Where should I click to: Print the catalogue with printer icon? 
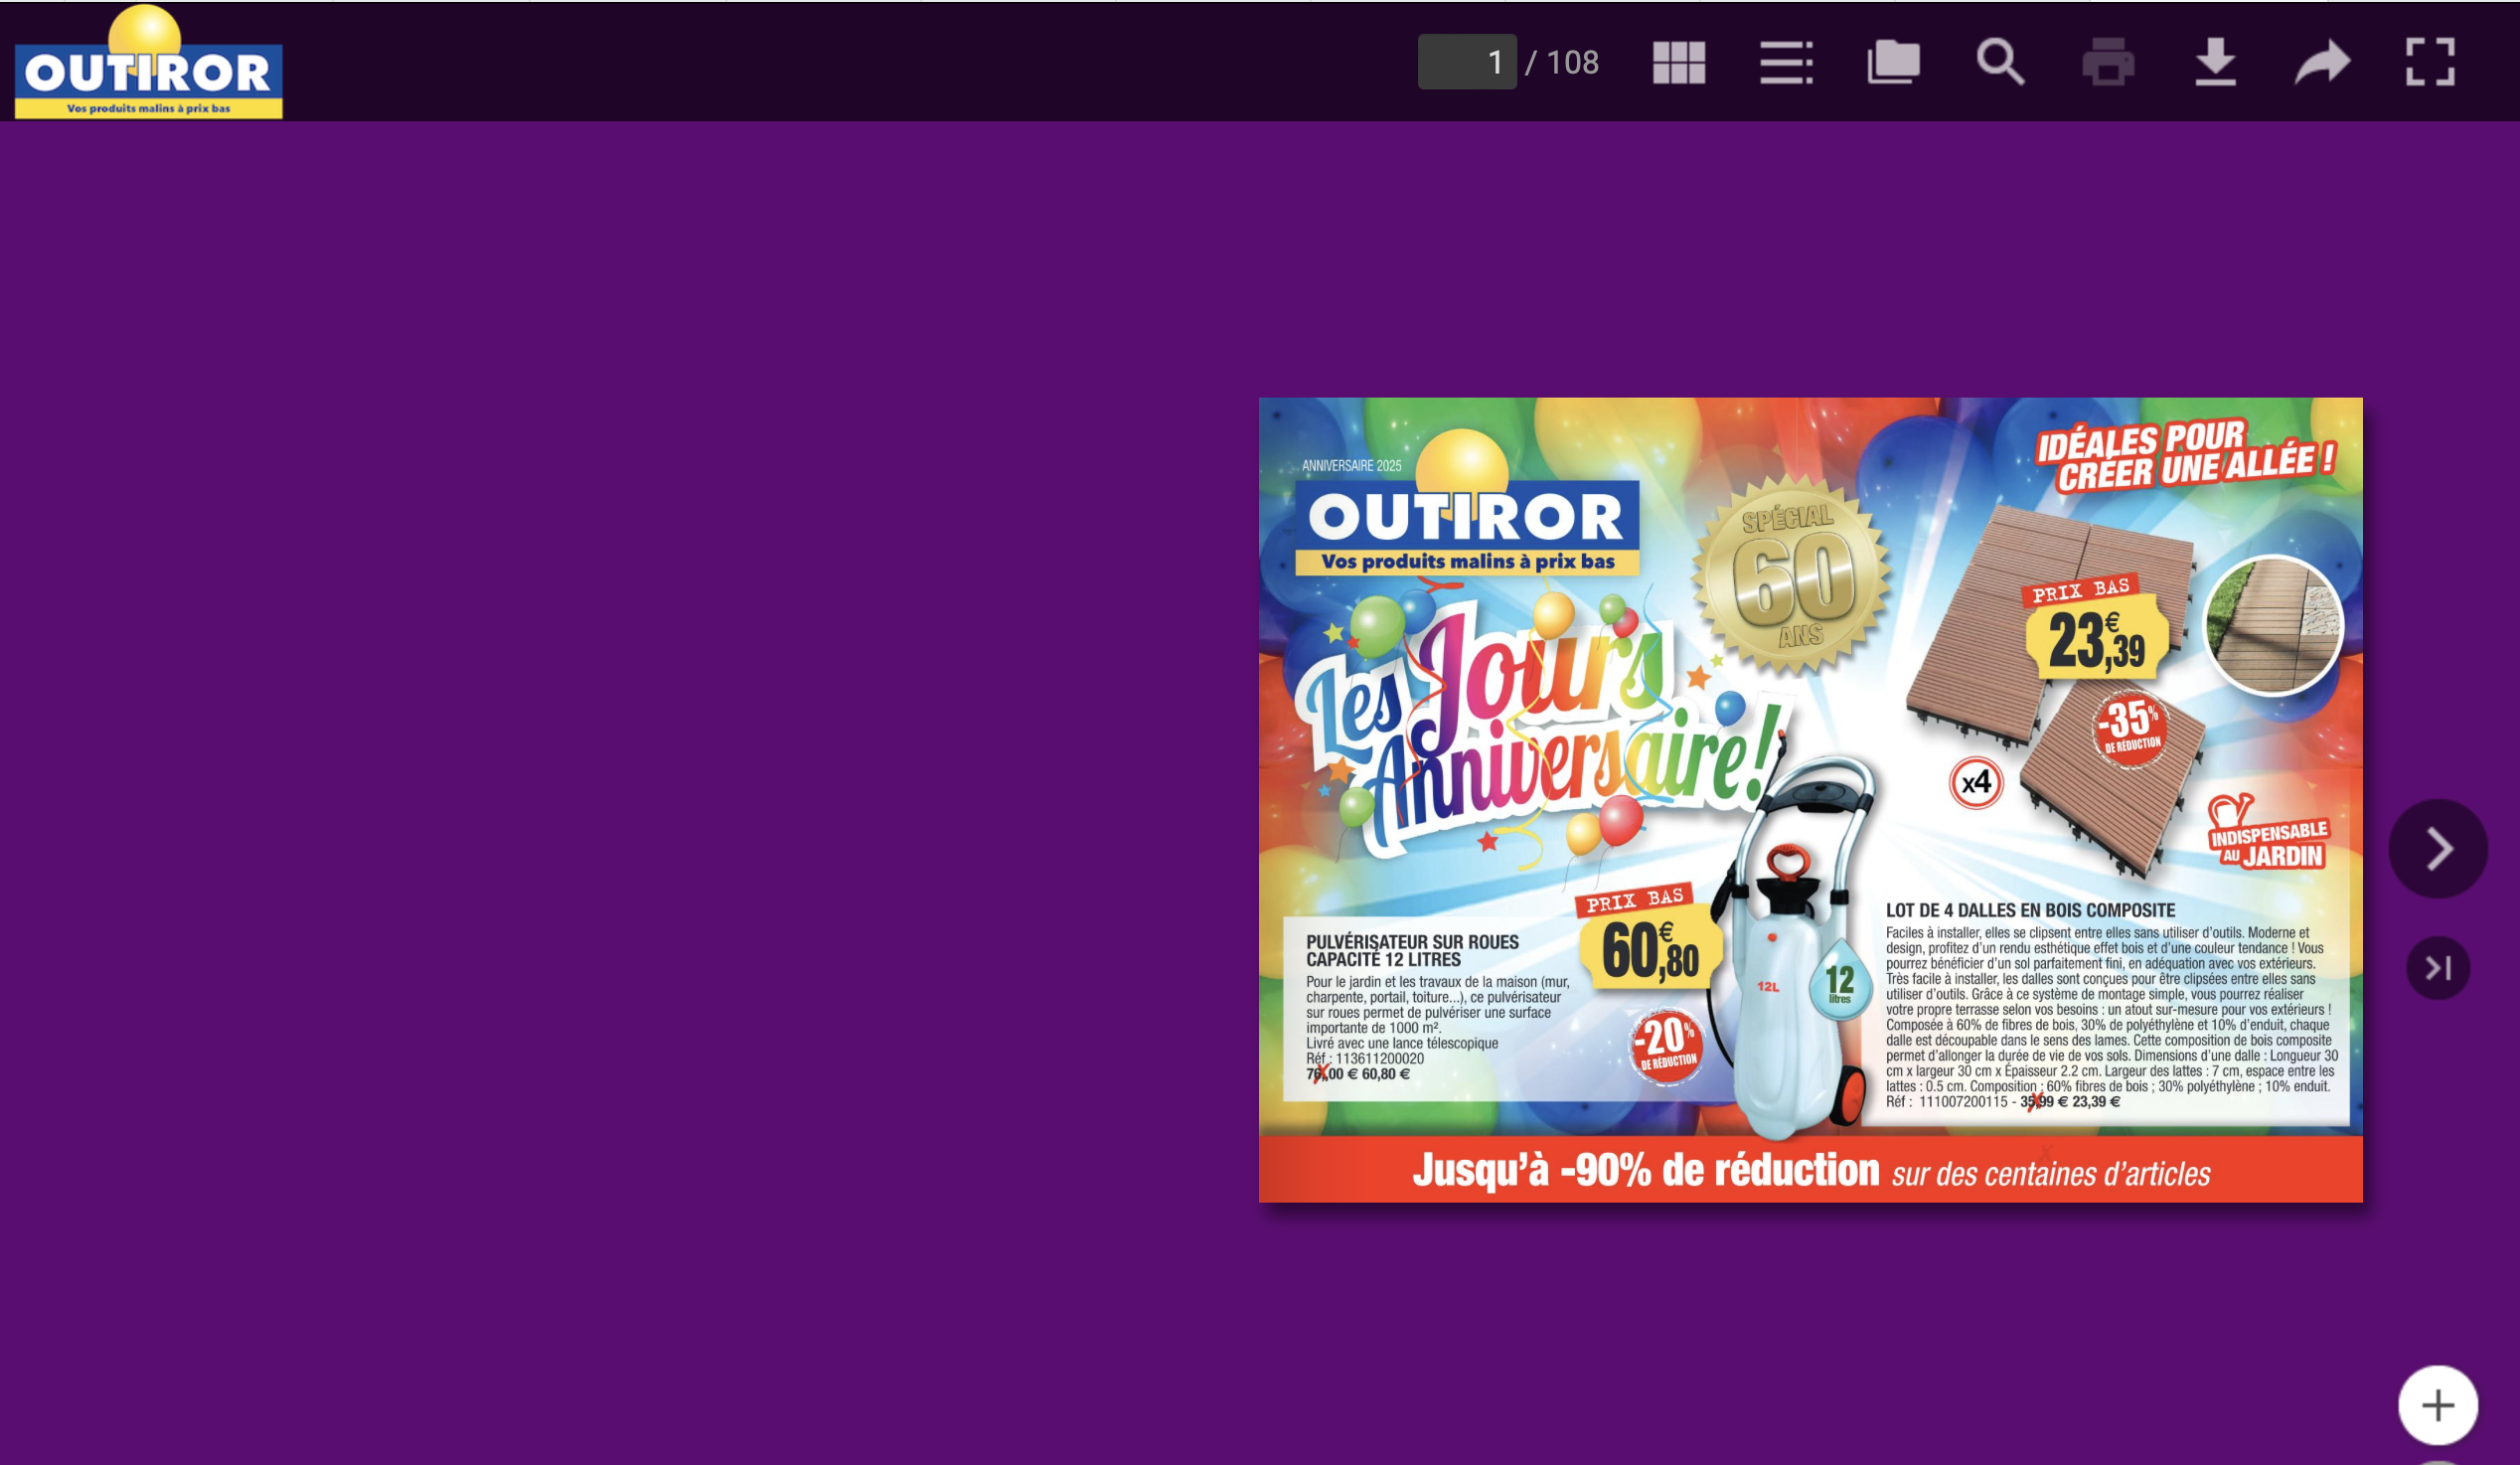2108,62
